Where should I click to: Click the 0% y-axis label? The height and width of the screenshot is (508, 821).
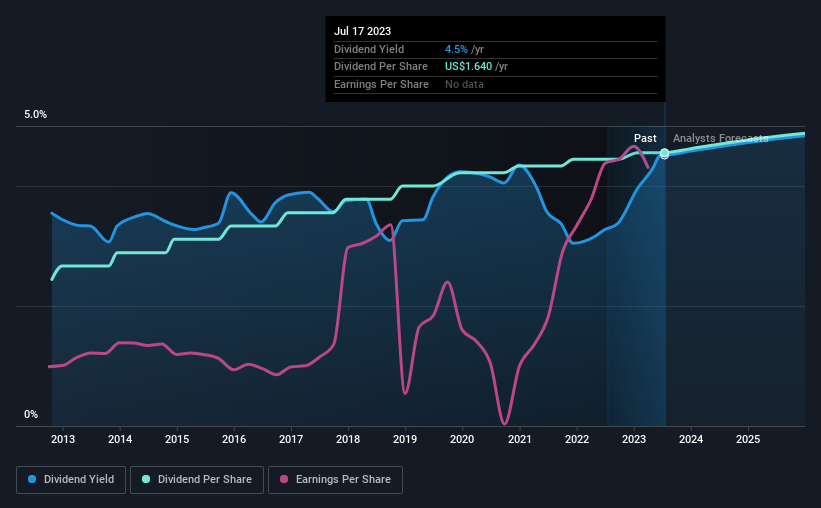[x=31, y=414]
